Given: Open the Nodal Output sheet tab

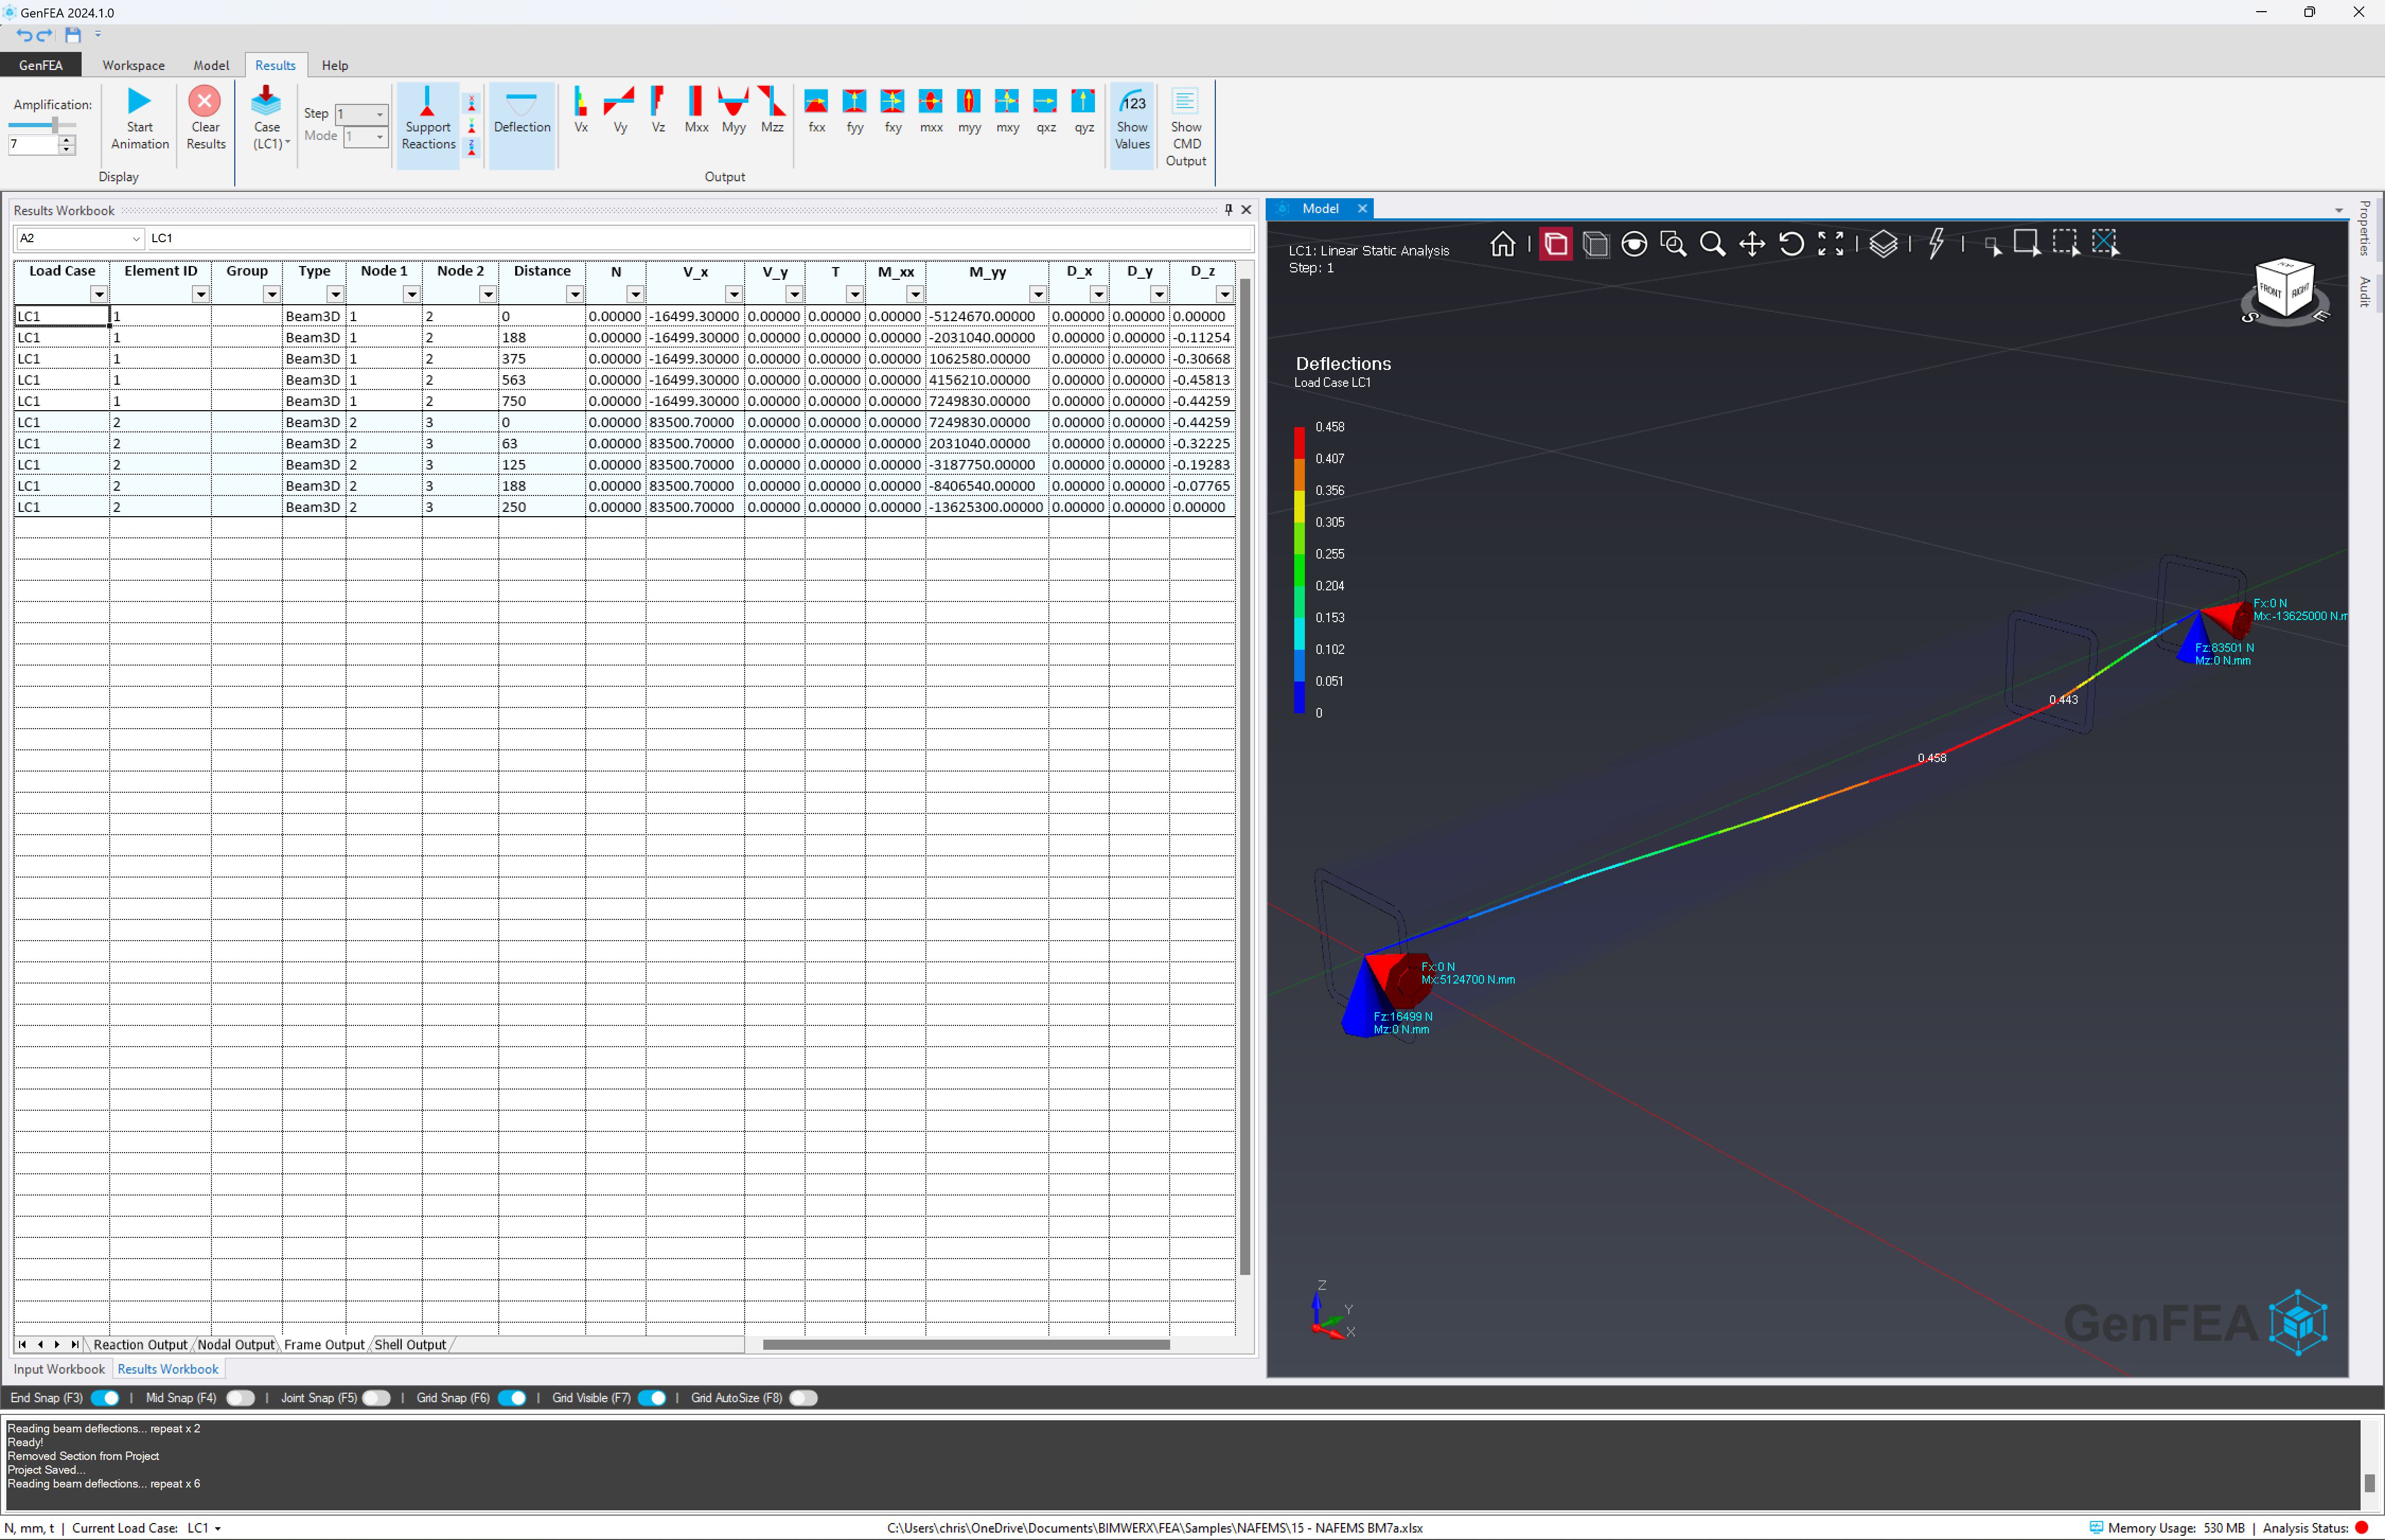Looking at the screenshot, I should pos(235,1345).
